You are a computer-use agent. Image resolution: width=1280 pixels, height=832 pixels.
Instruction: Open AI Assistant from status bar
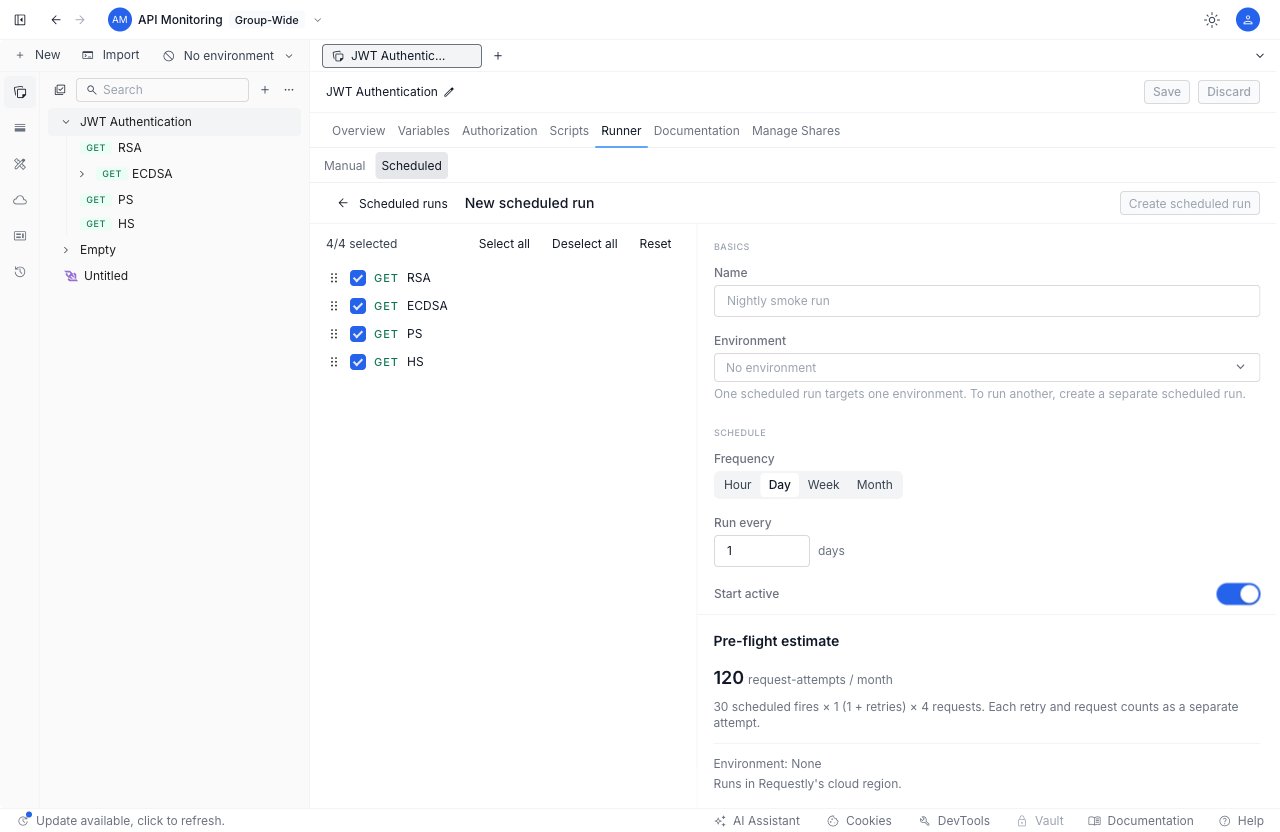[x=758, y=821]
